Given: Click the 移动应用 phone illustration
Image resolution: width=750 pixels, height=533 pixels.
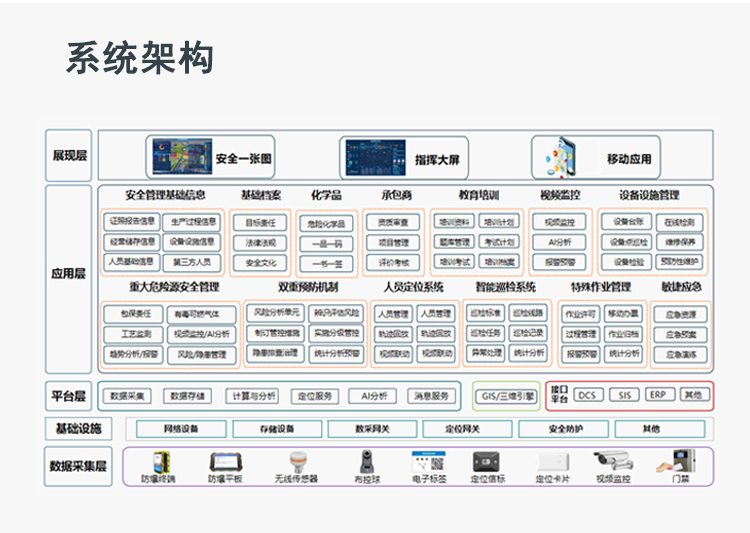Looking at the screenshot, I should point(561,157).
